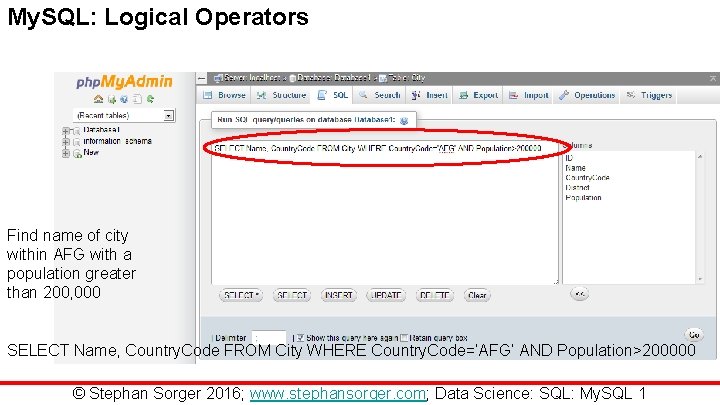This screenshot has width=720, height=405.
Task: Open the Insert tab
Action: [430, 95]
